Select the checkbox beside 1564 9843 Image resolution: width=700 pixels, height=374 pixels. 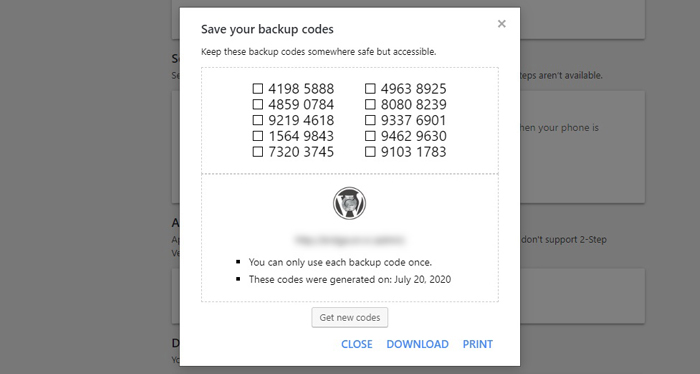[258, 136]
